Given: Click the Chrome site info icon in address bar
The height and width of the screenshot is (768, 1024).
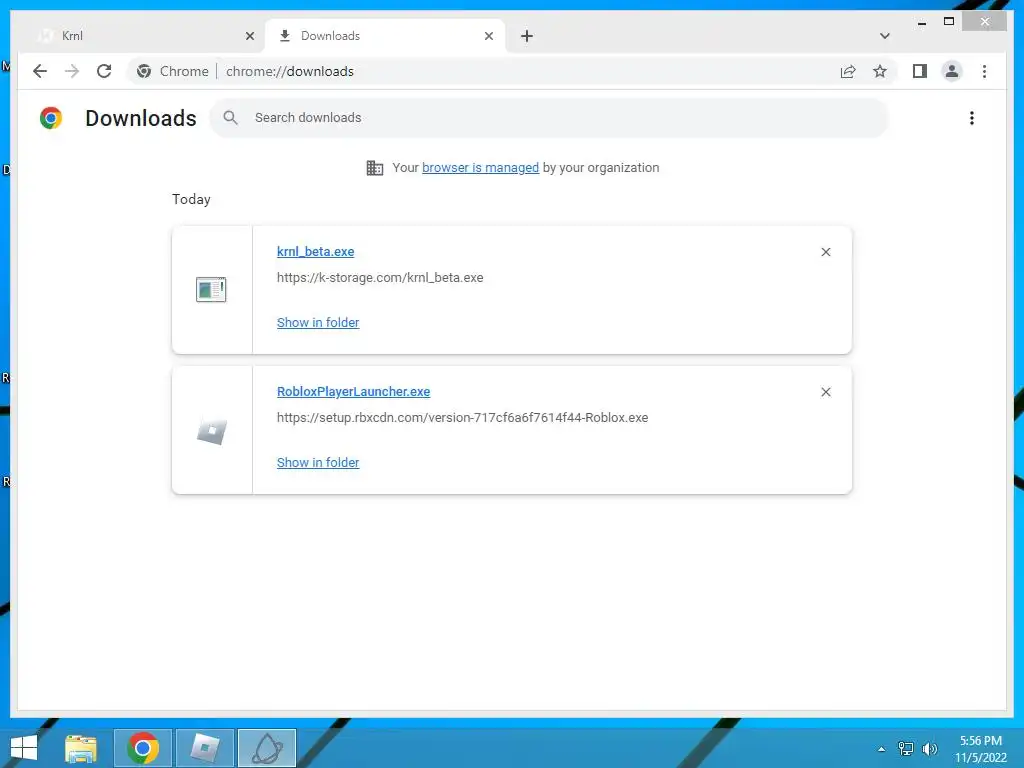Looking at the screenshot, I should click(144, 71).
